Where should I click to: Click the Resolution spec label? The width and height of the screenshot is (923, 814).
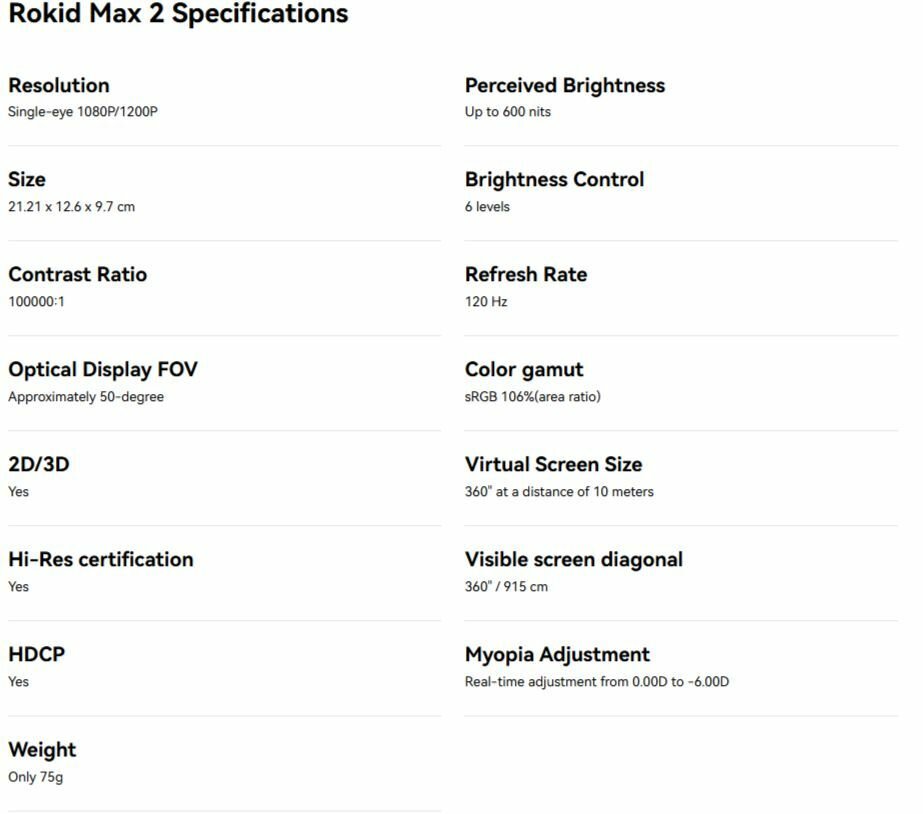click(59, 85)
